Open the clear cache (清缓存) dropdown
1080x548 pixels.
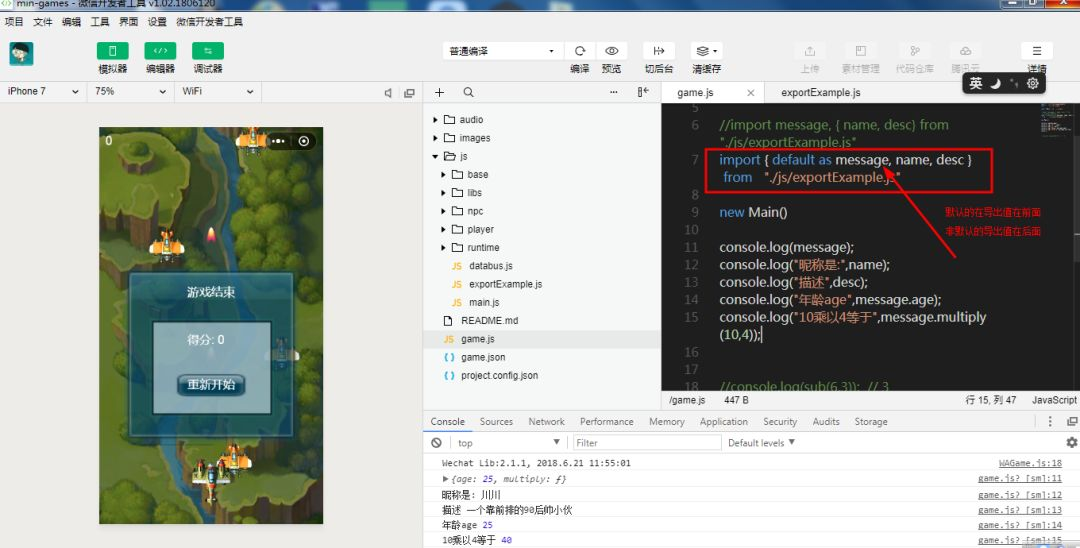click(707, 51)
